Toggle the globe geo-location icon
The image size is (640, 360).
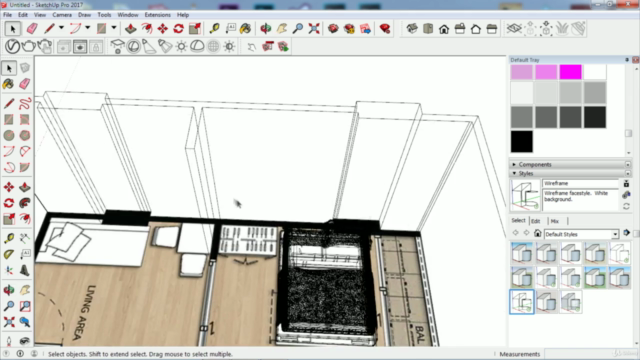pos(213,46)
